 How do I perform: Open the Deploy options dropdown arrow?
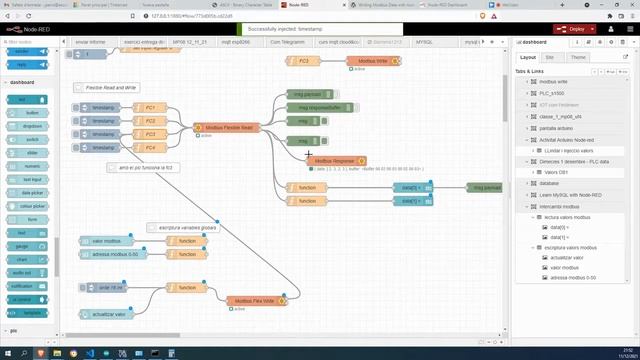point(592,29)
